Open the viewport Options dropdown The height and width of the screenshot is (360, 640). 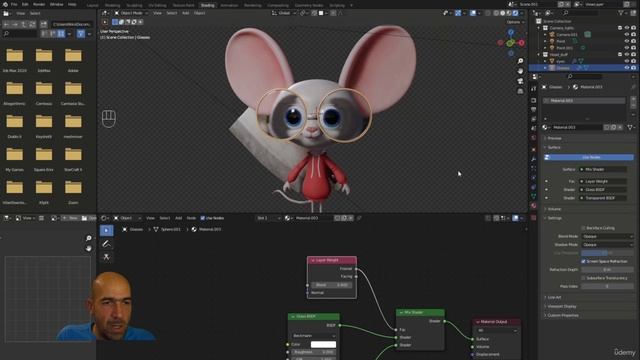pos(515,22)
